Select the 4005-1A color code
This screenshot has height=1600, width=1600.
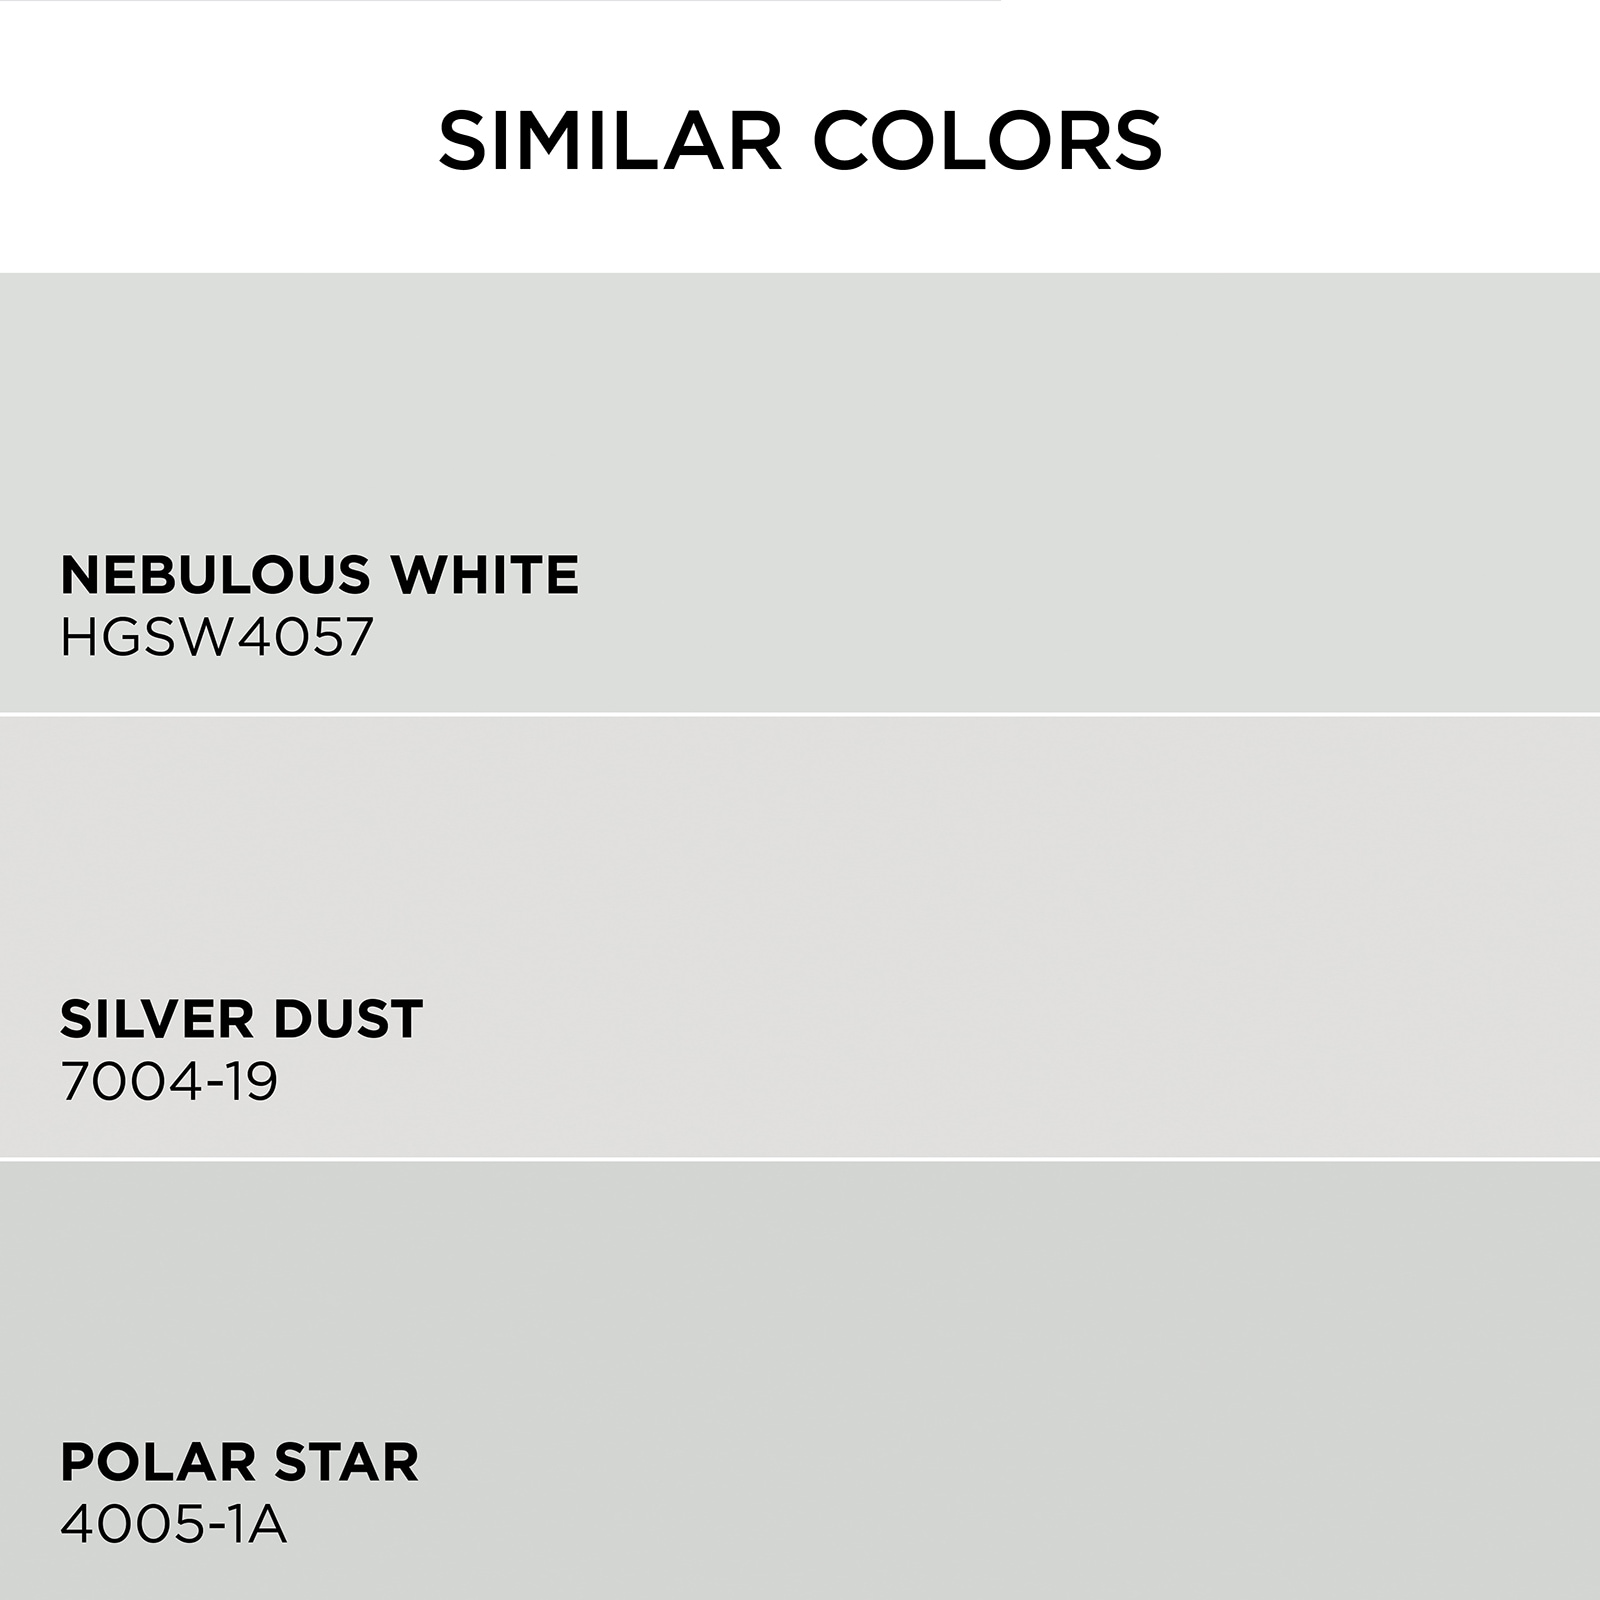[x=174, y=1524]
